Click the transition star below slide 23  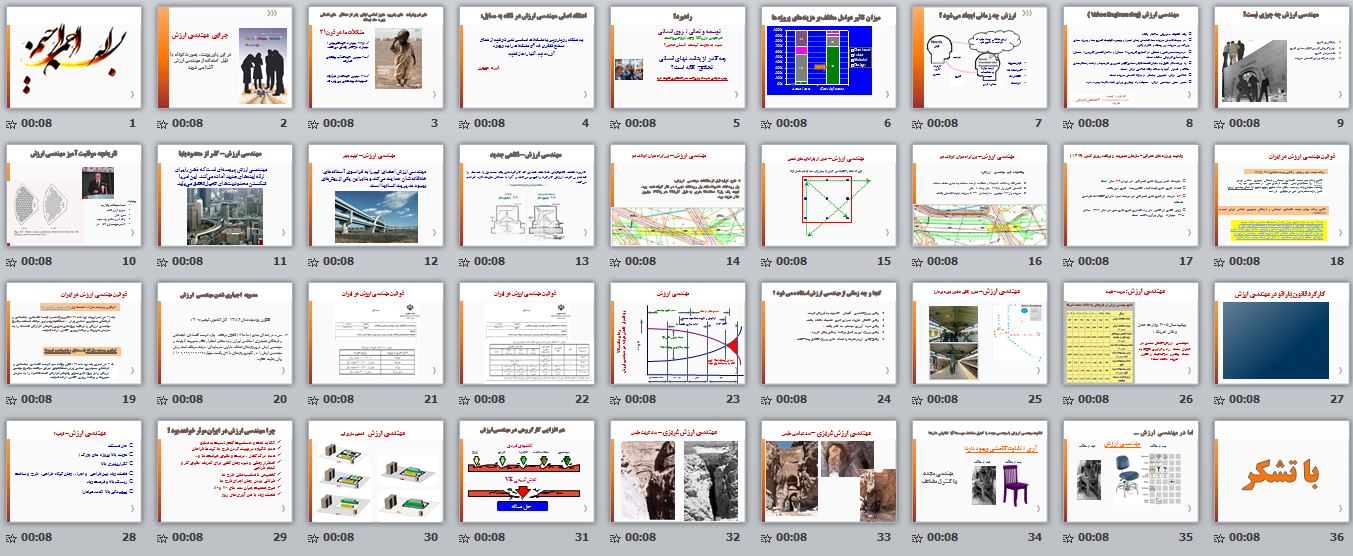point(615,400)
